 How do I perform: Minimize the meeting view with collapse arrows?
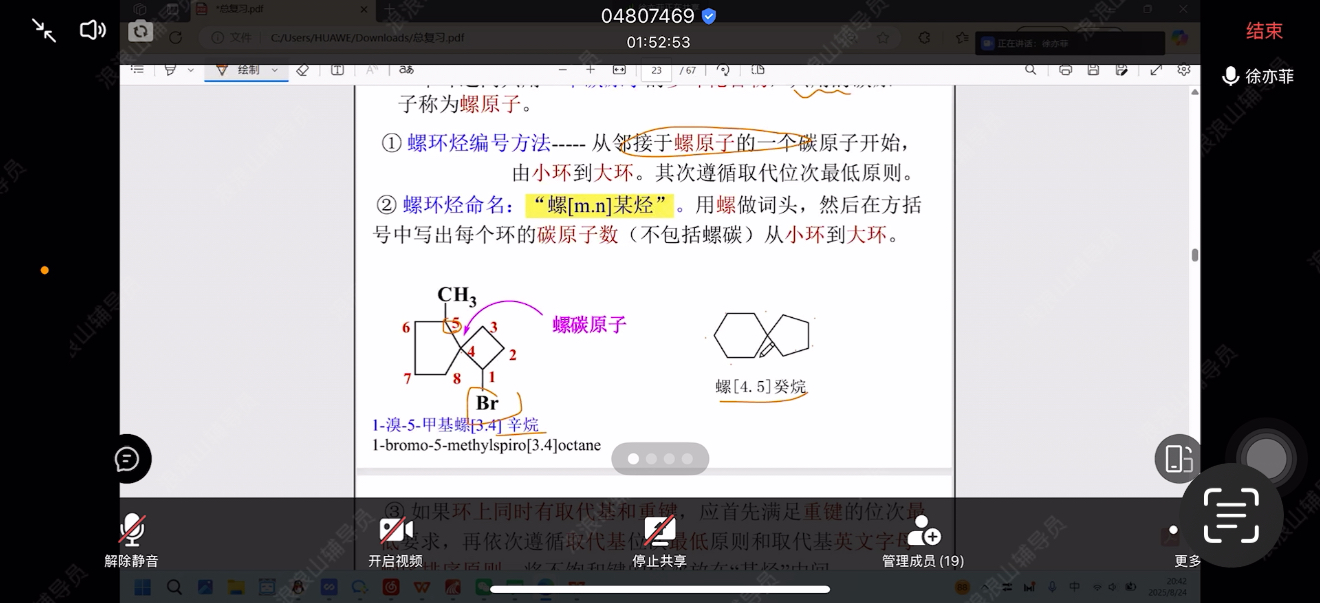pos(44,30)
